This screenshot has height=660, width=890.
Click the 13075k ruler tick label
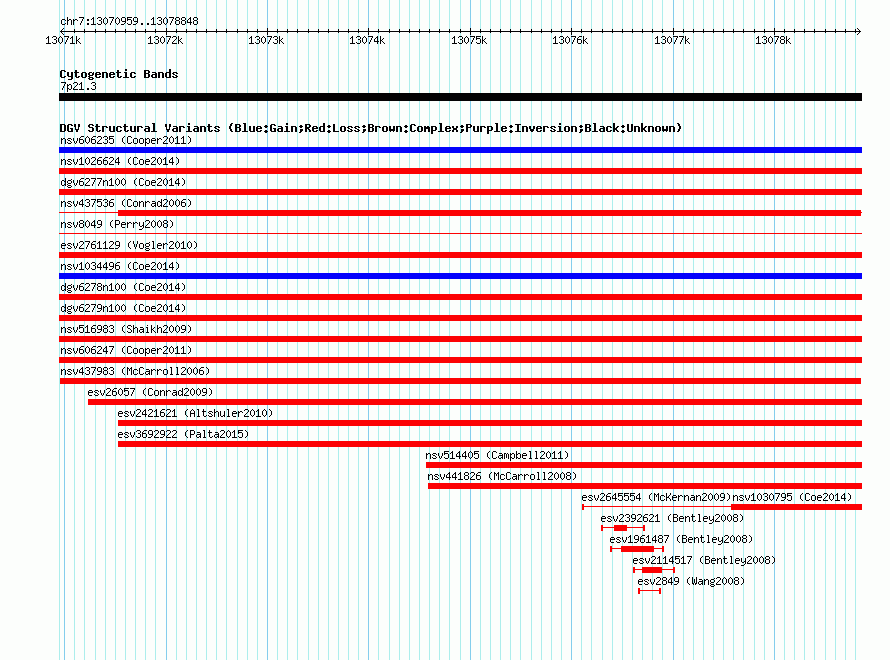(469, 40)
